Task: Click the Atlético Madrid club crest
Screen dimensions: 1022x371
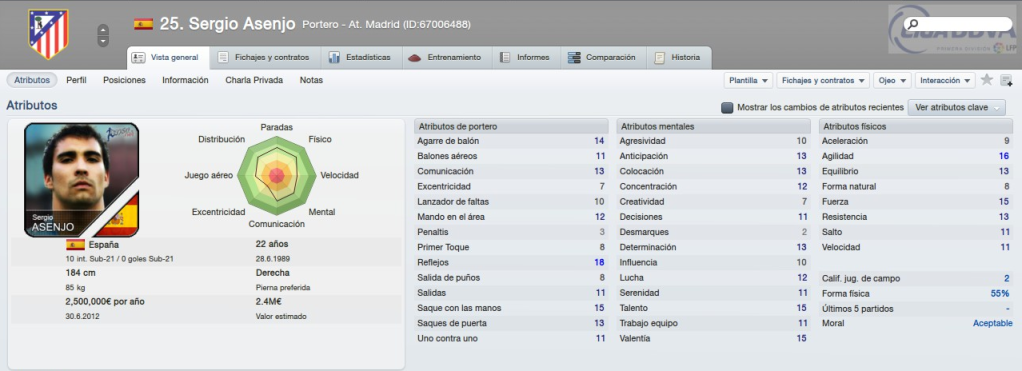Action: pos(48,34)
